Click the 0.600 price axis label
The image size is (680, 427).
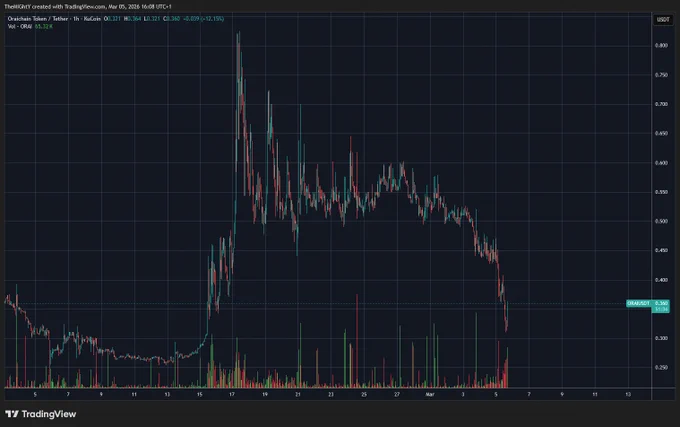[661, 163]
